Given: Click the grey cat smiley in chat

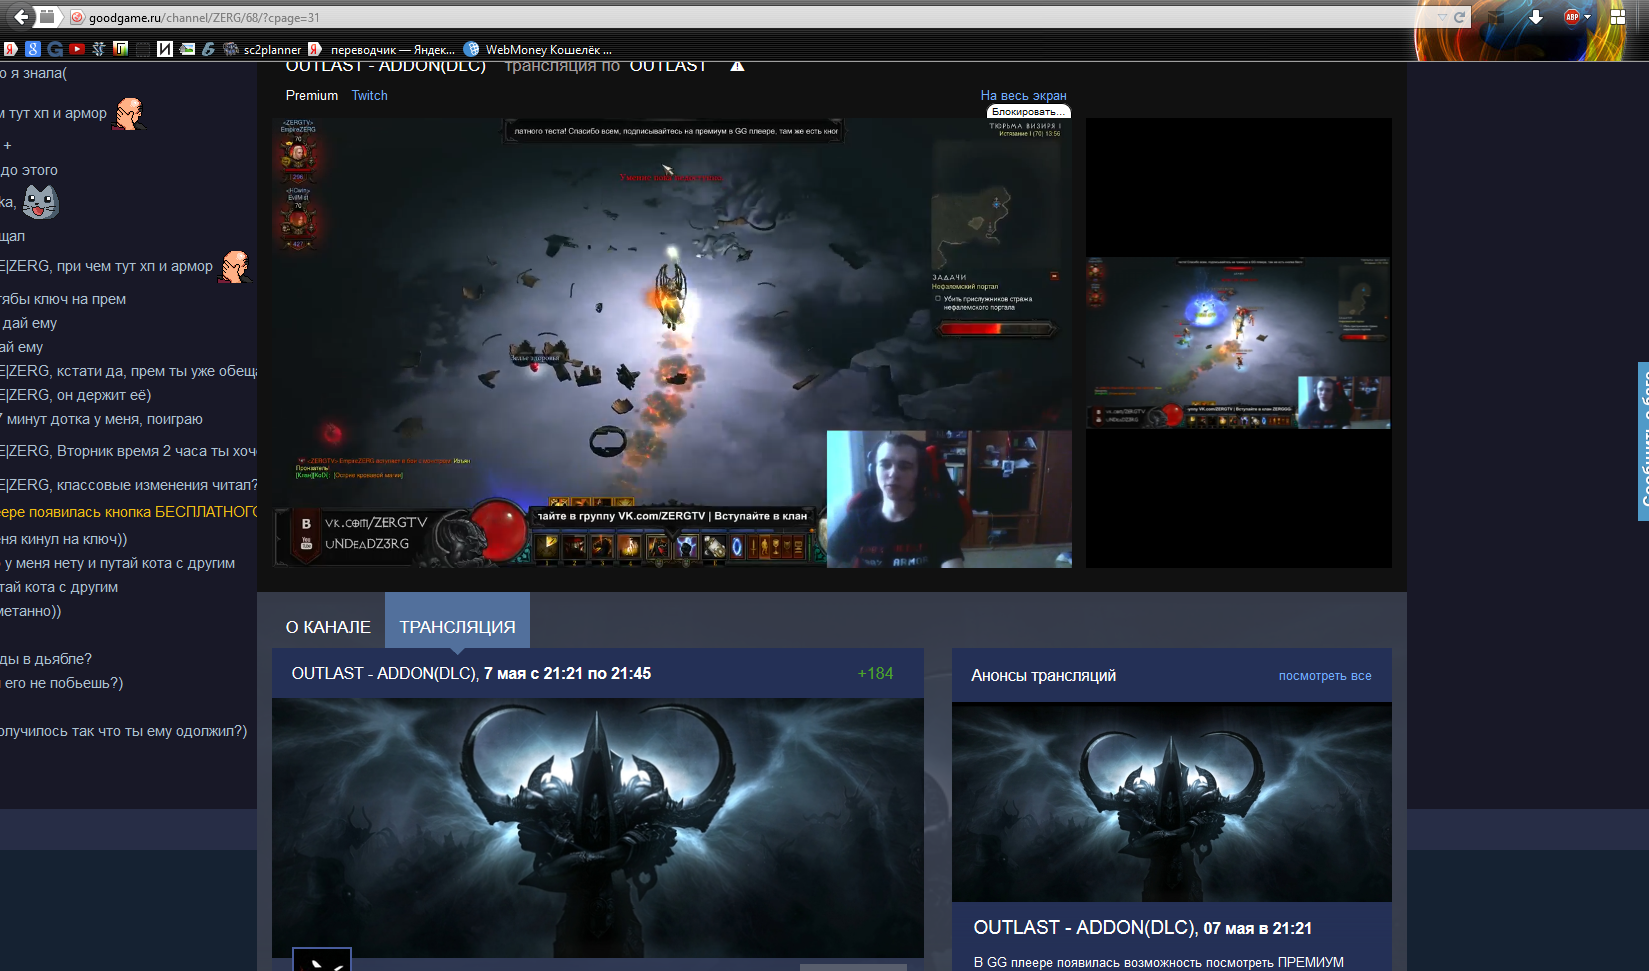Looking at the screenshot, I should 40,202.
